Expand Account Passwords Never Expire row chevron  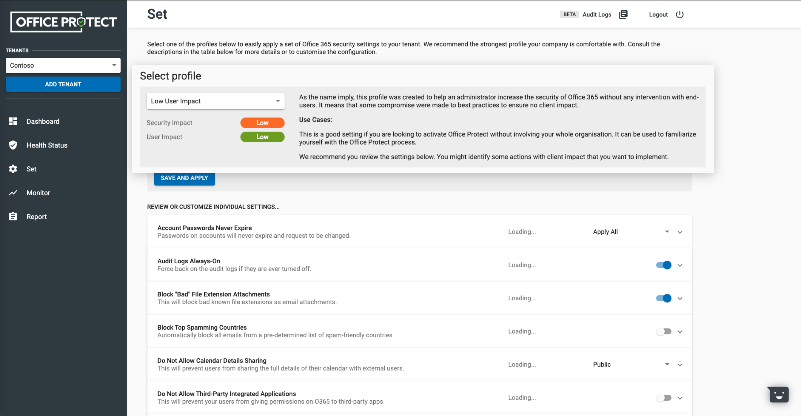click(x=680, y=232)
